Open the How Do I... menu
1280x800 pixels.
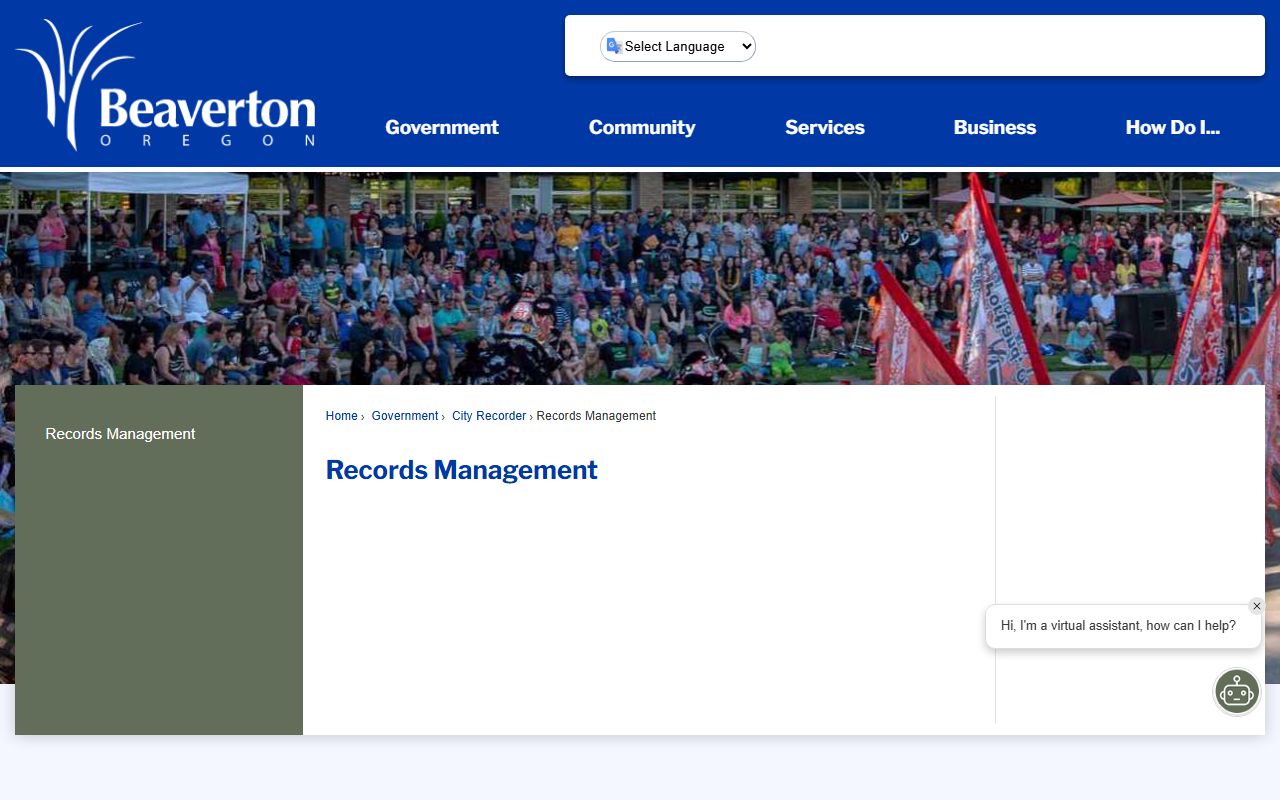pos(1173,127)
